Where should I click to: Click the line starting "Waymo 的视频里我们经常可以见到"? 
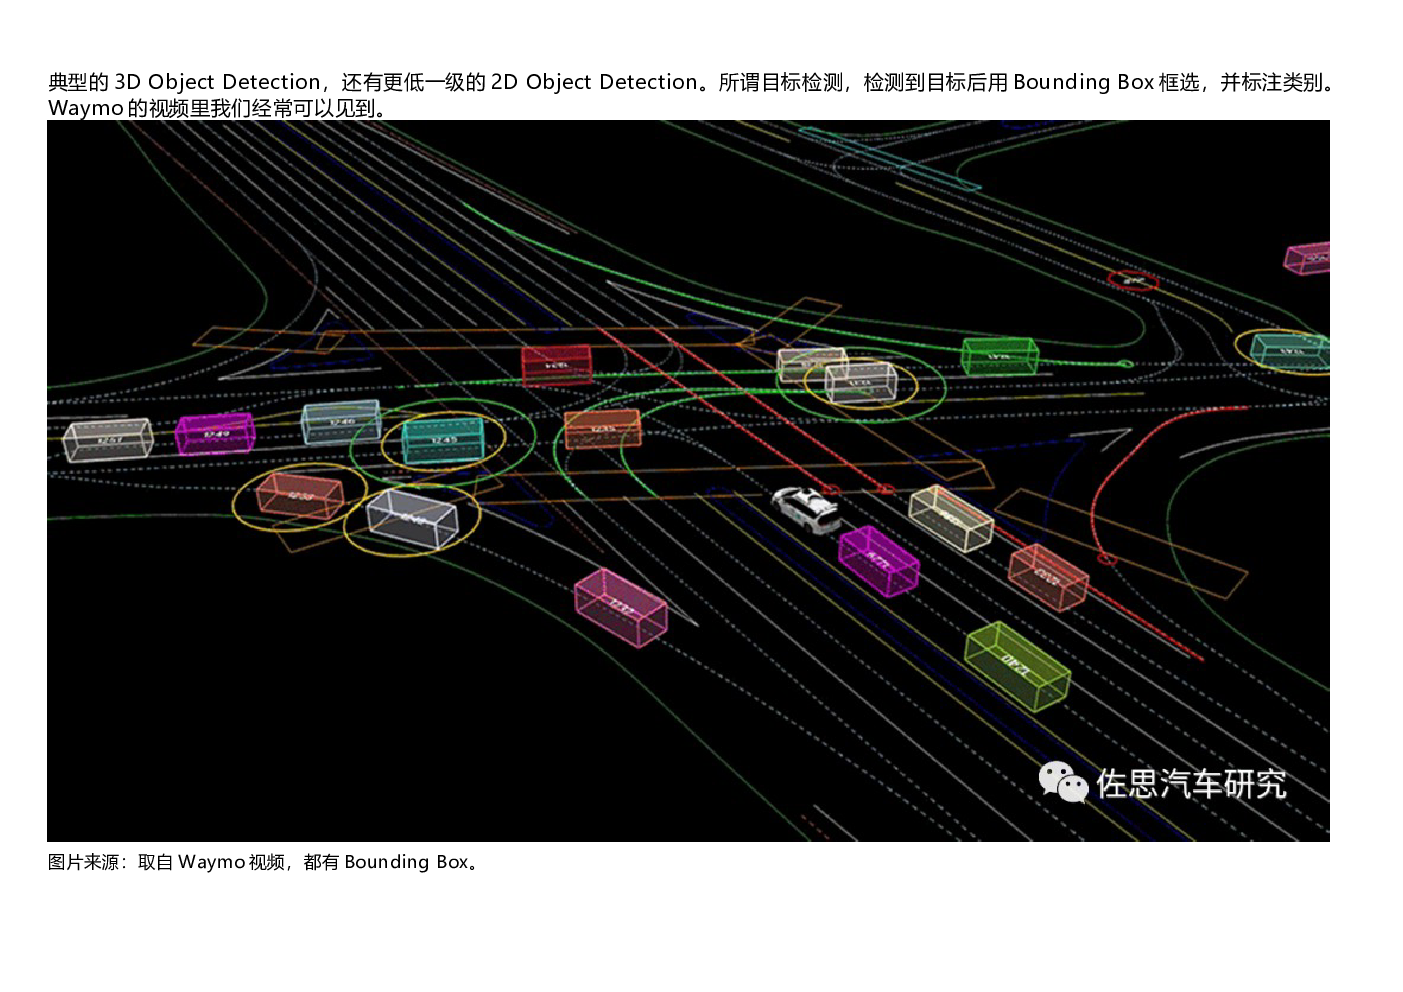click(x=217, y=108)
